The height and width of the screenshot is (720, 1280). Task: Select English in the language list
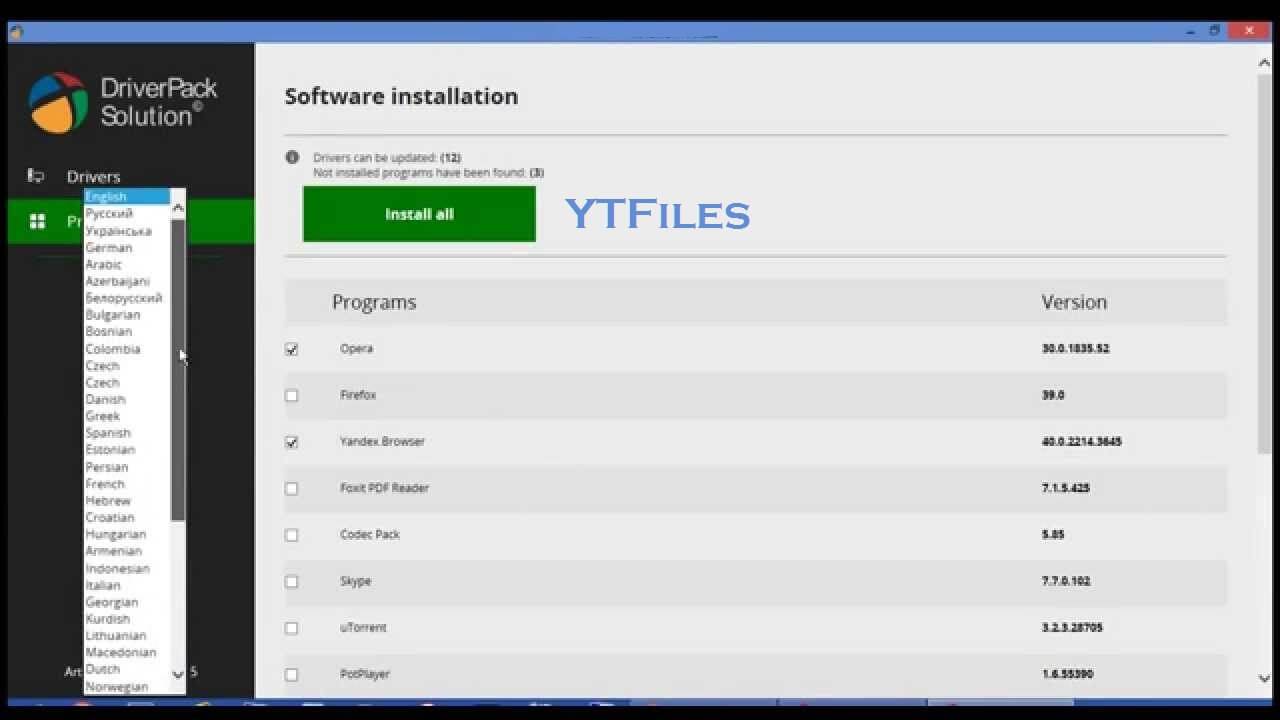127,196
